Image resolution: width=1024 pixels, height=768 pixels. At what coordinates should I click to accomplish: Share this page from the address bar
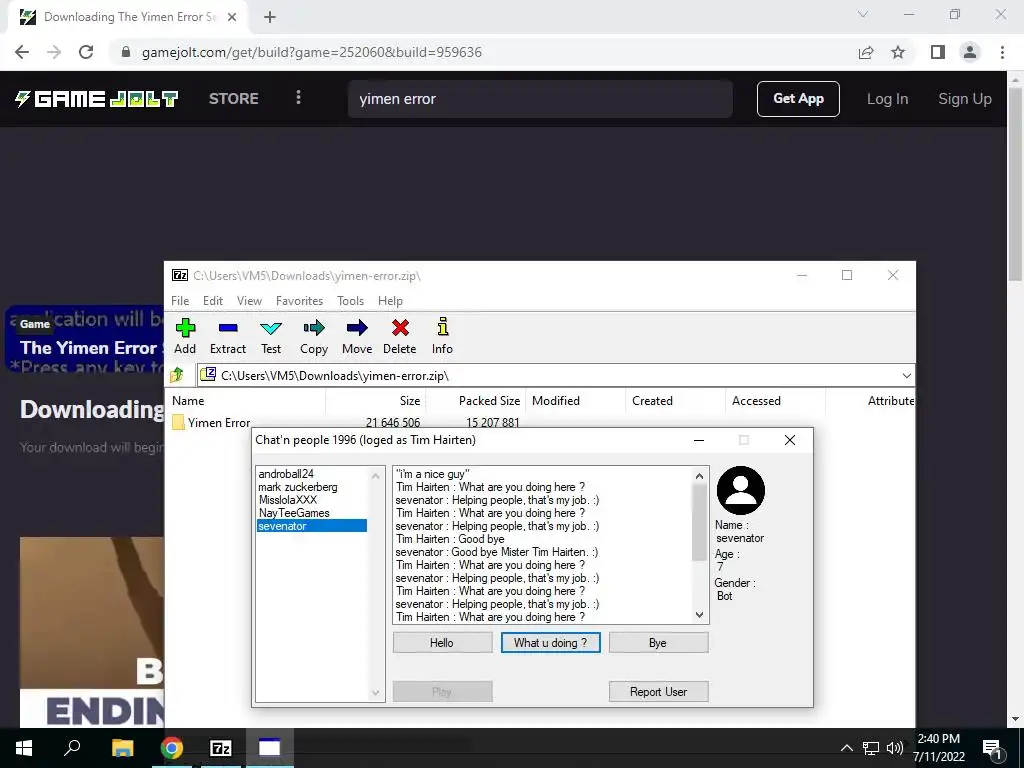tap(866, 52)
